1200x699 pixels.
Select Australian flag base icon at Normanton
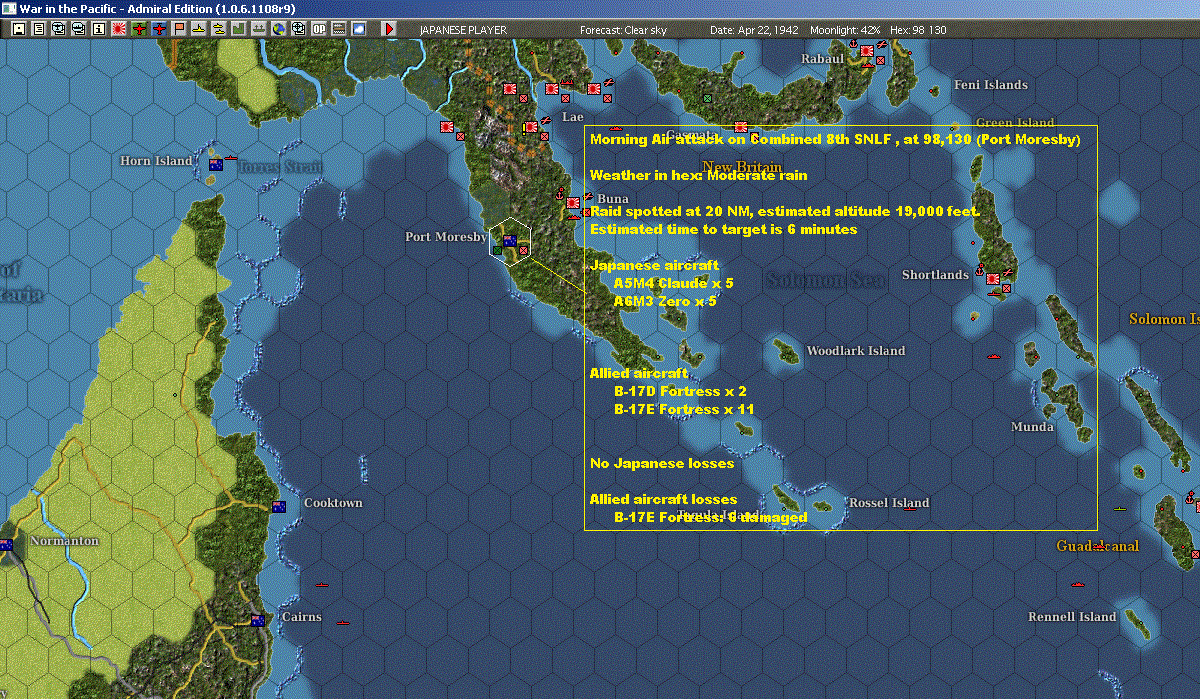coord(7,545)
